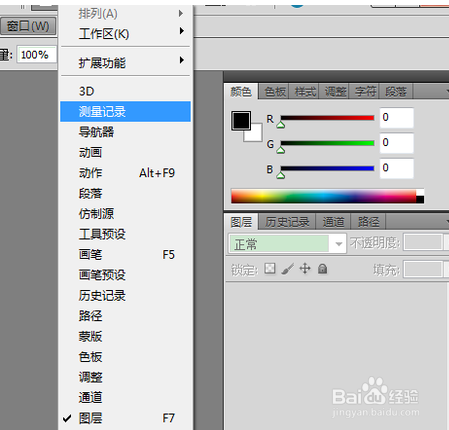This screenshot has width=449, height=430.
Task: Open the 排列(A) submenu
Action: coord(125,14)
